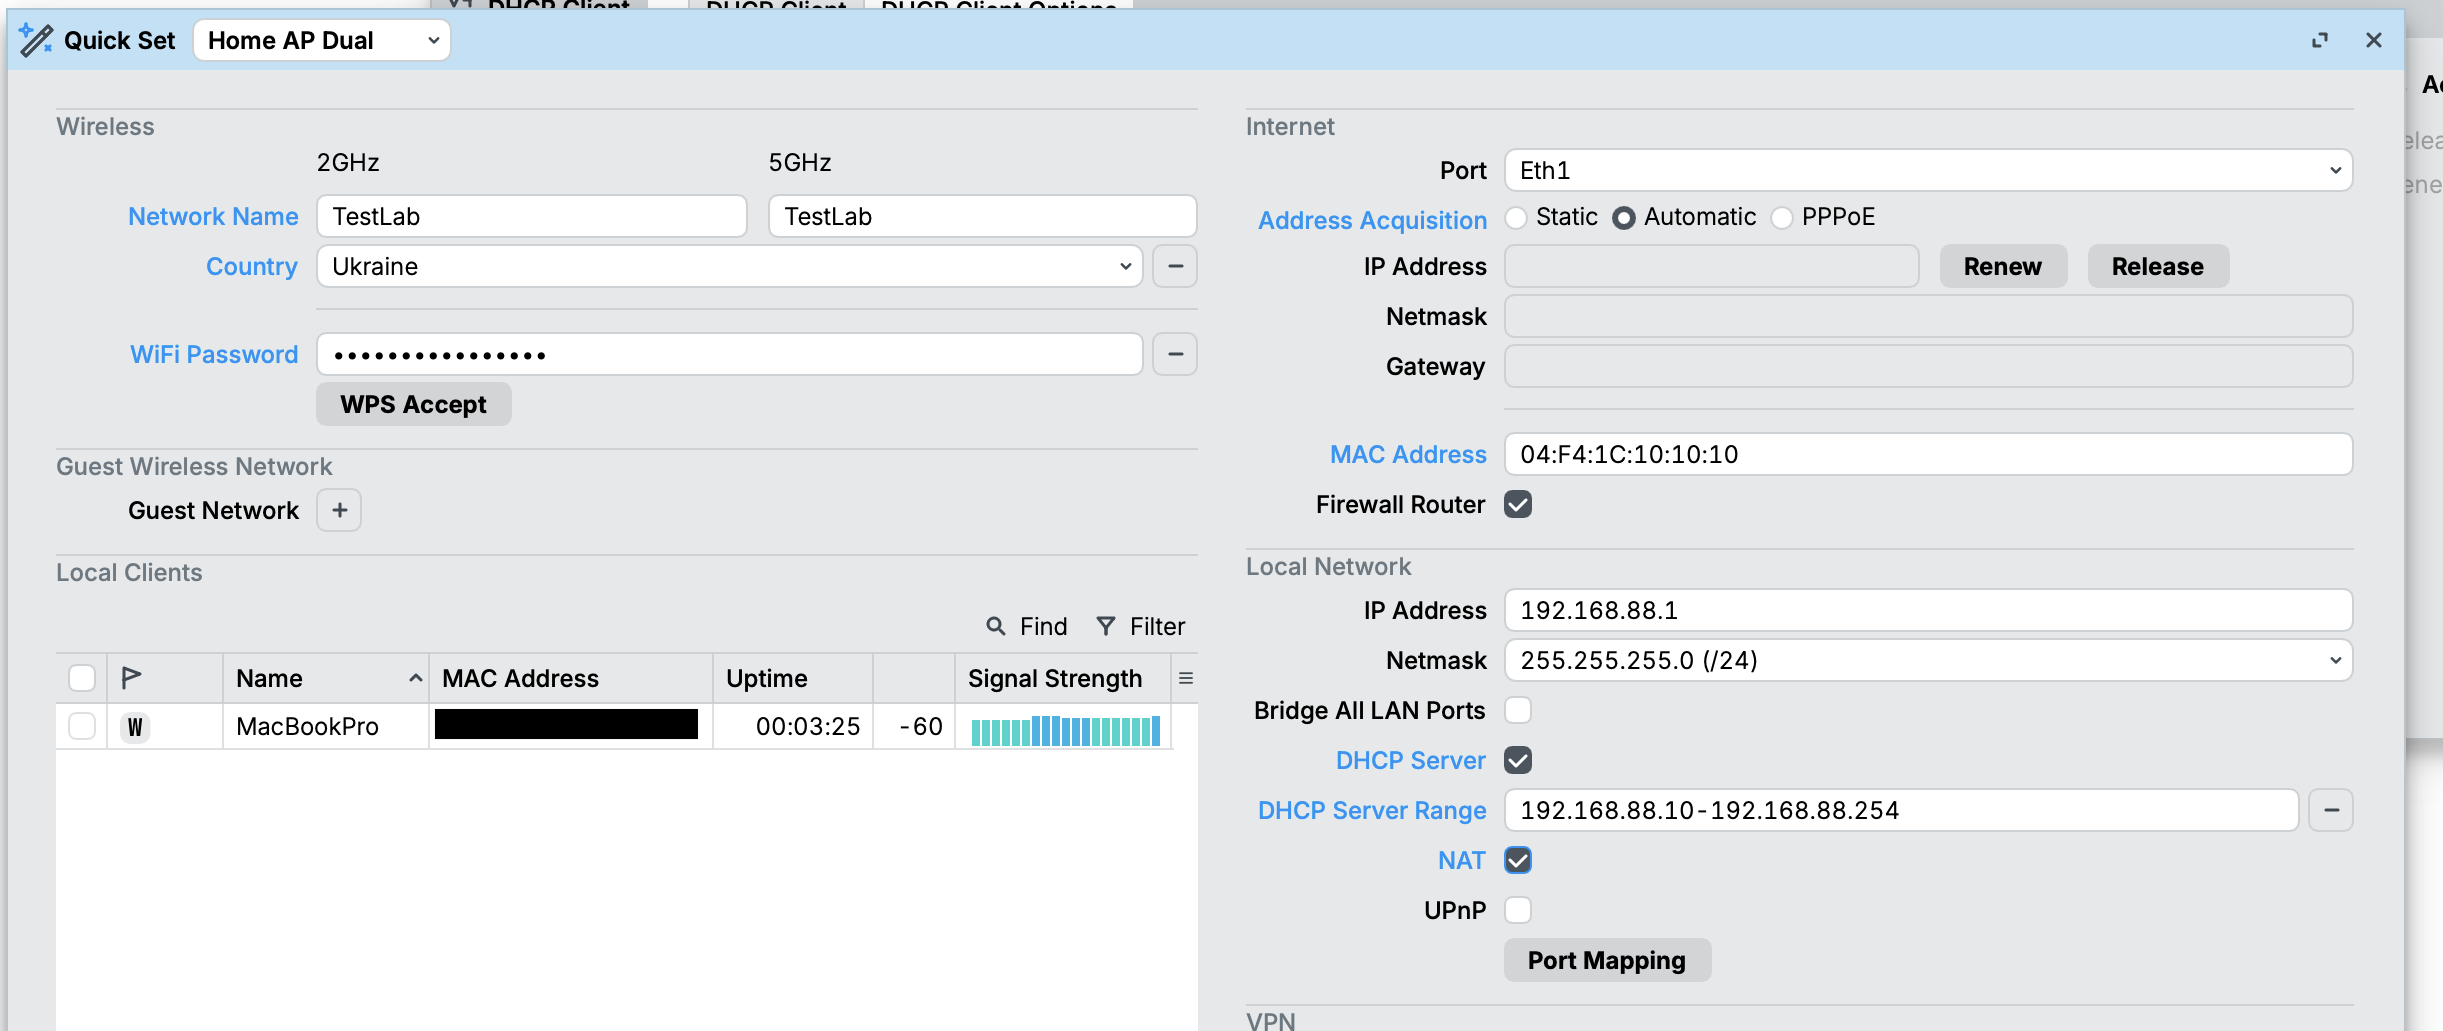
Task: Toggle the Firewall Router checkbox
Action: [1518, 505]
